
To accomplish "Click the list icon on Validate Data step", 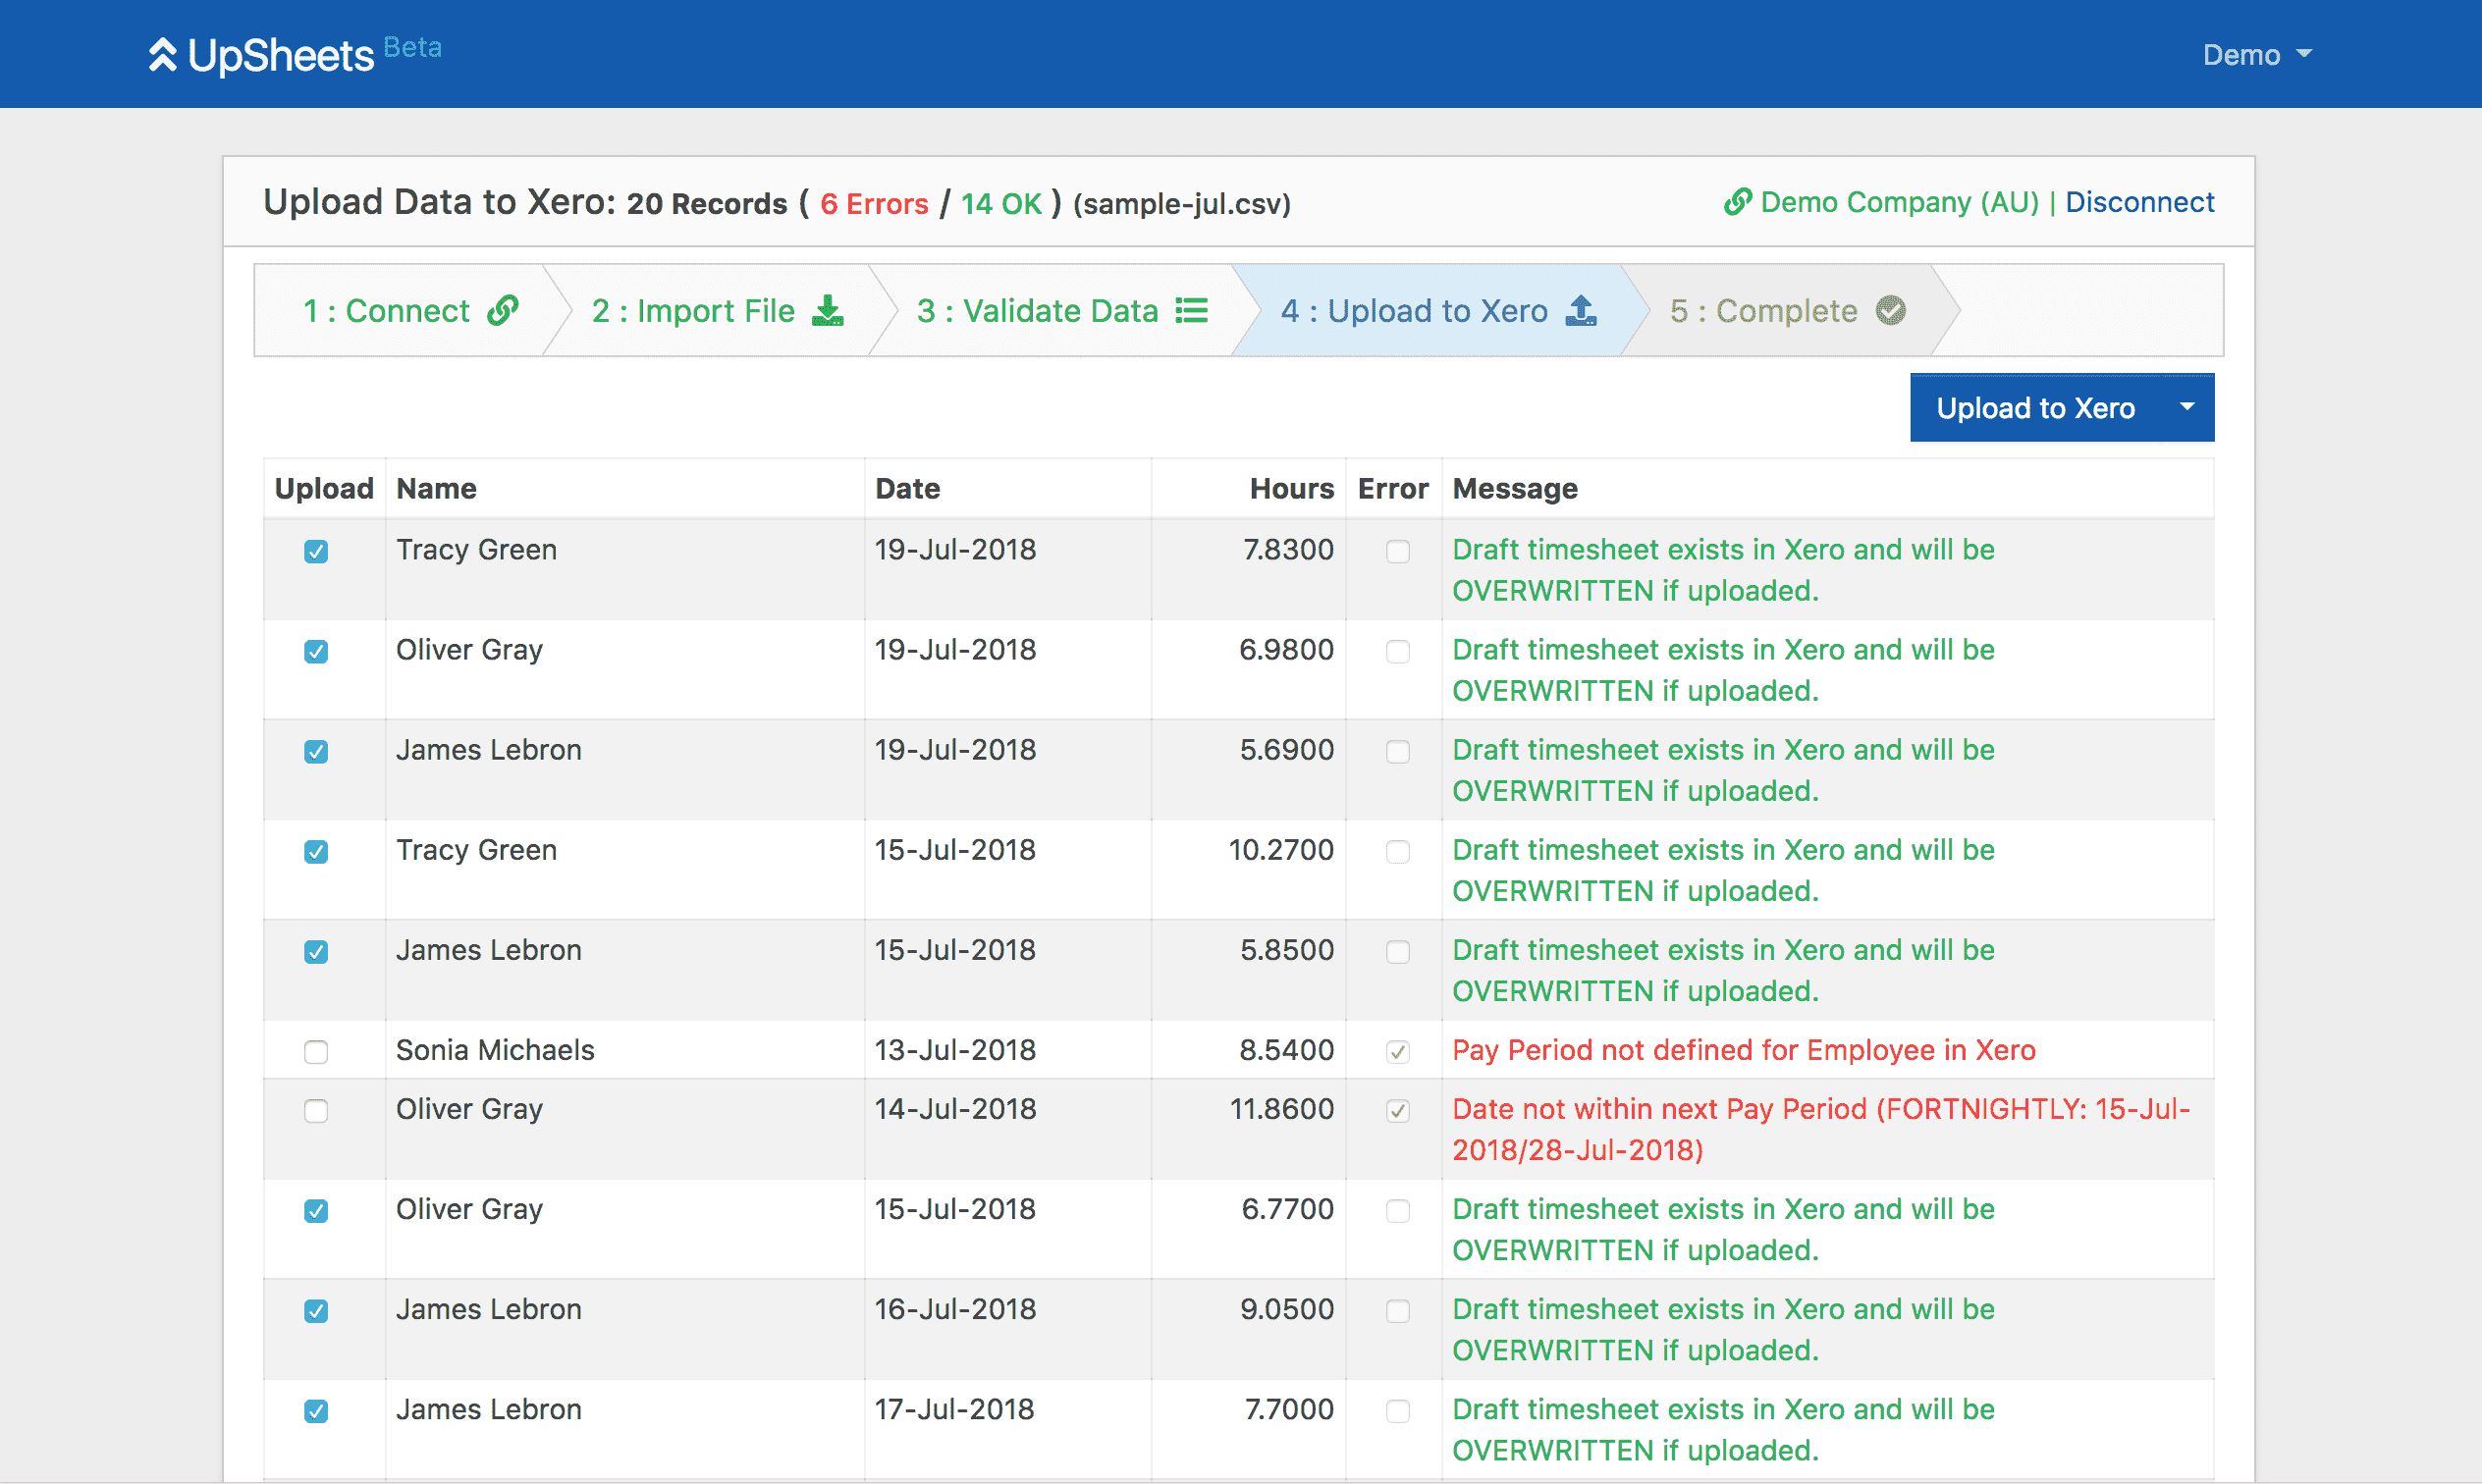I will coord(1191,311).
